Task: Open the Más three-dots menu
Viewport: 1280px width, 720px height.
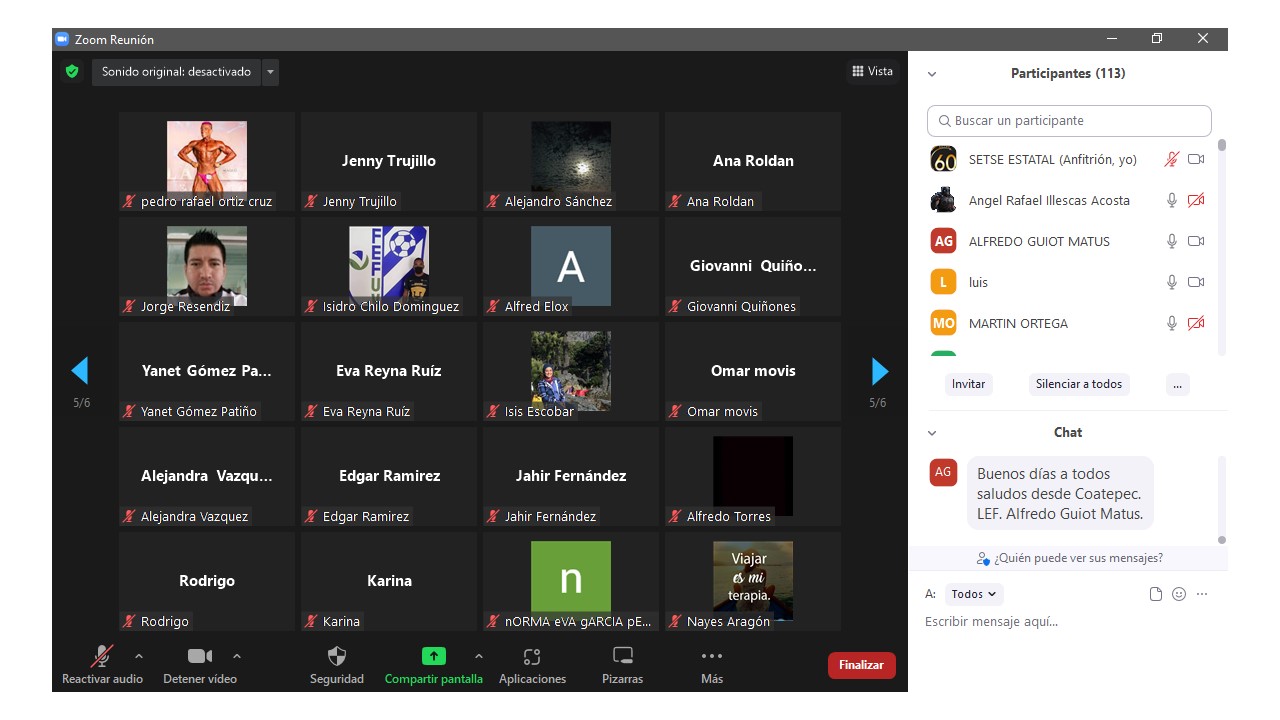Action: click(711, 657)
